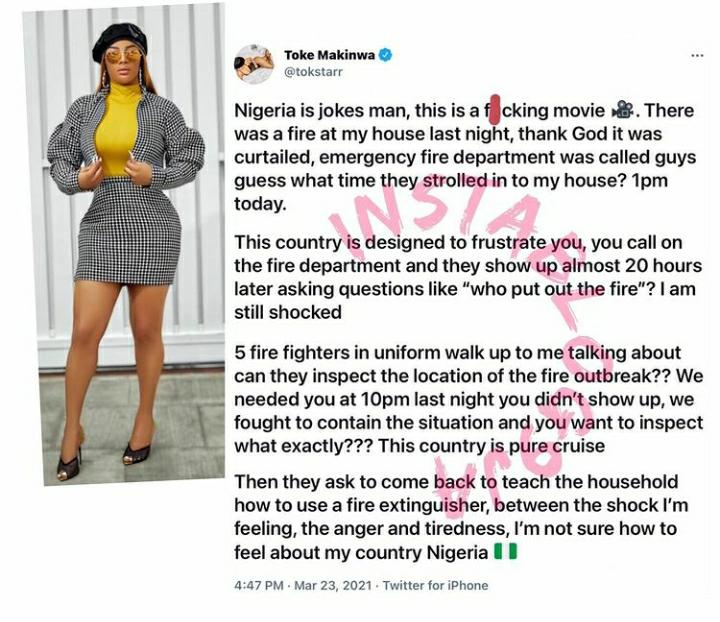The image size is (720, 622).
Task: Open the full-length photo of the woman
Action: [x=124, y=244]
